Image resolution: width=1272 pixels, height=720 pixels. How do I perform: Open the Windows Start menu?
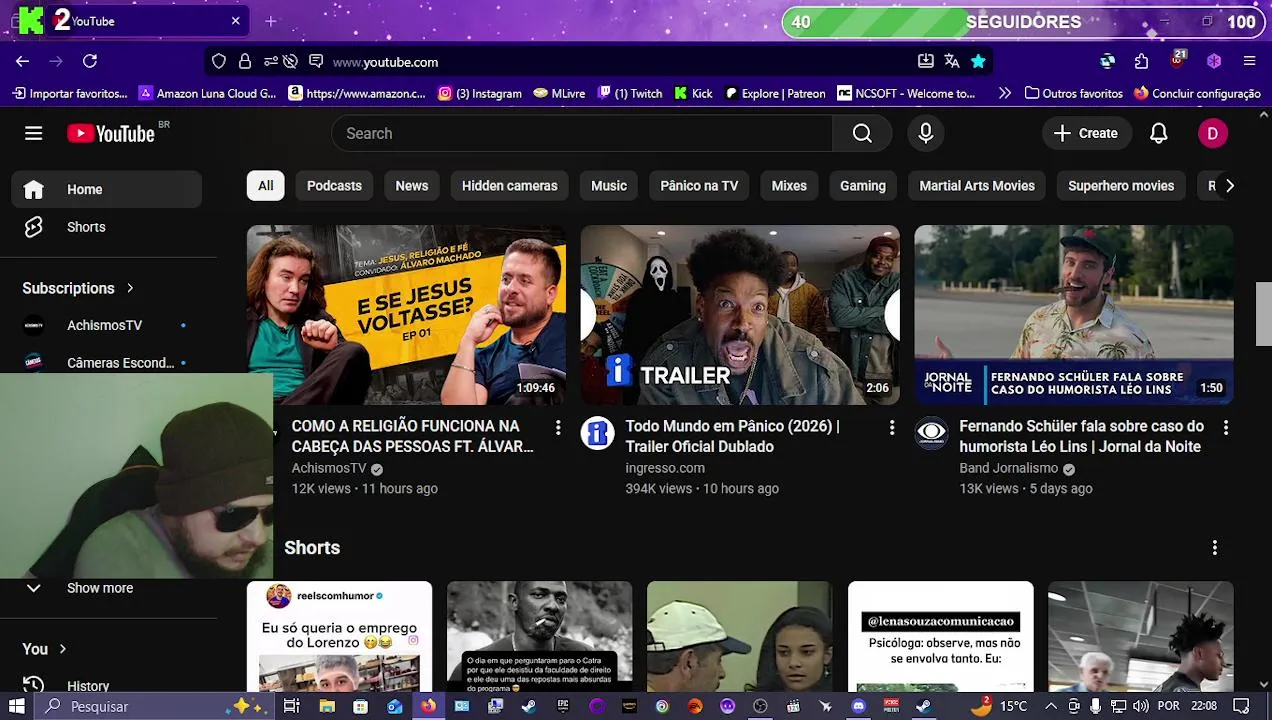tap(17, 706)
